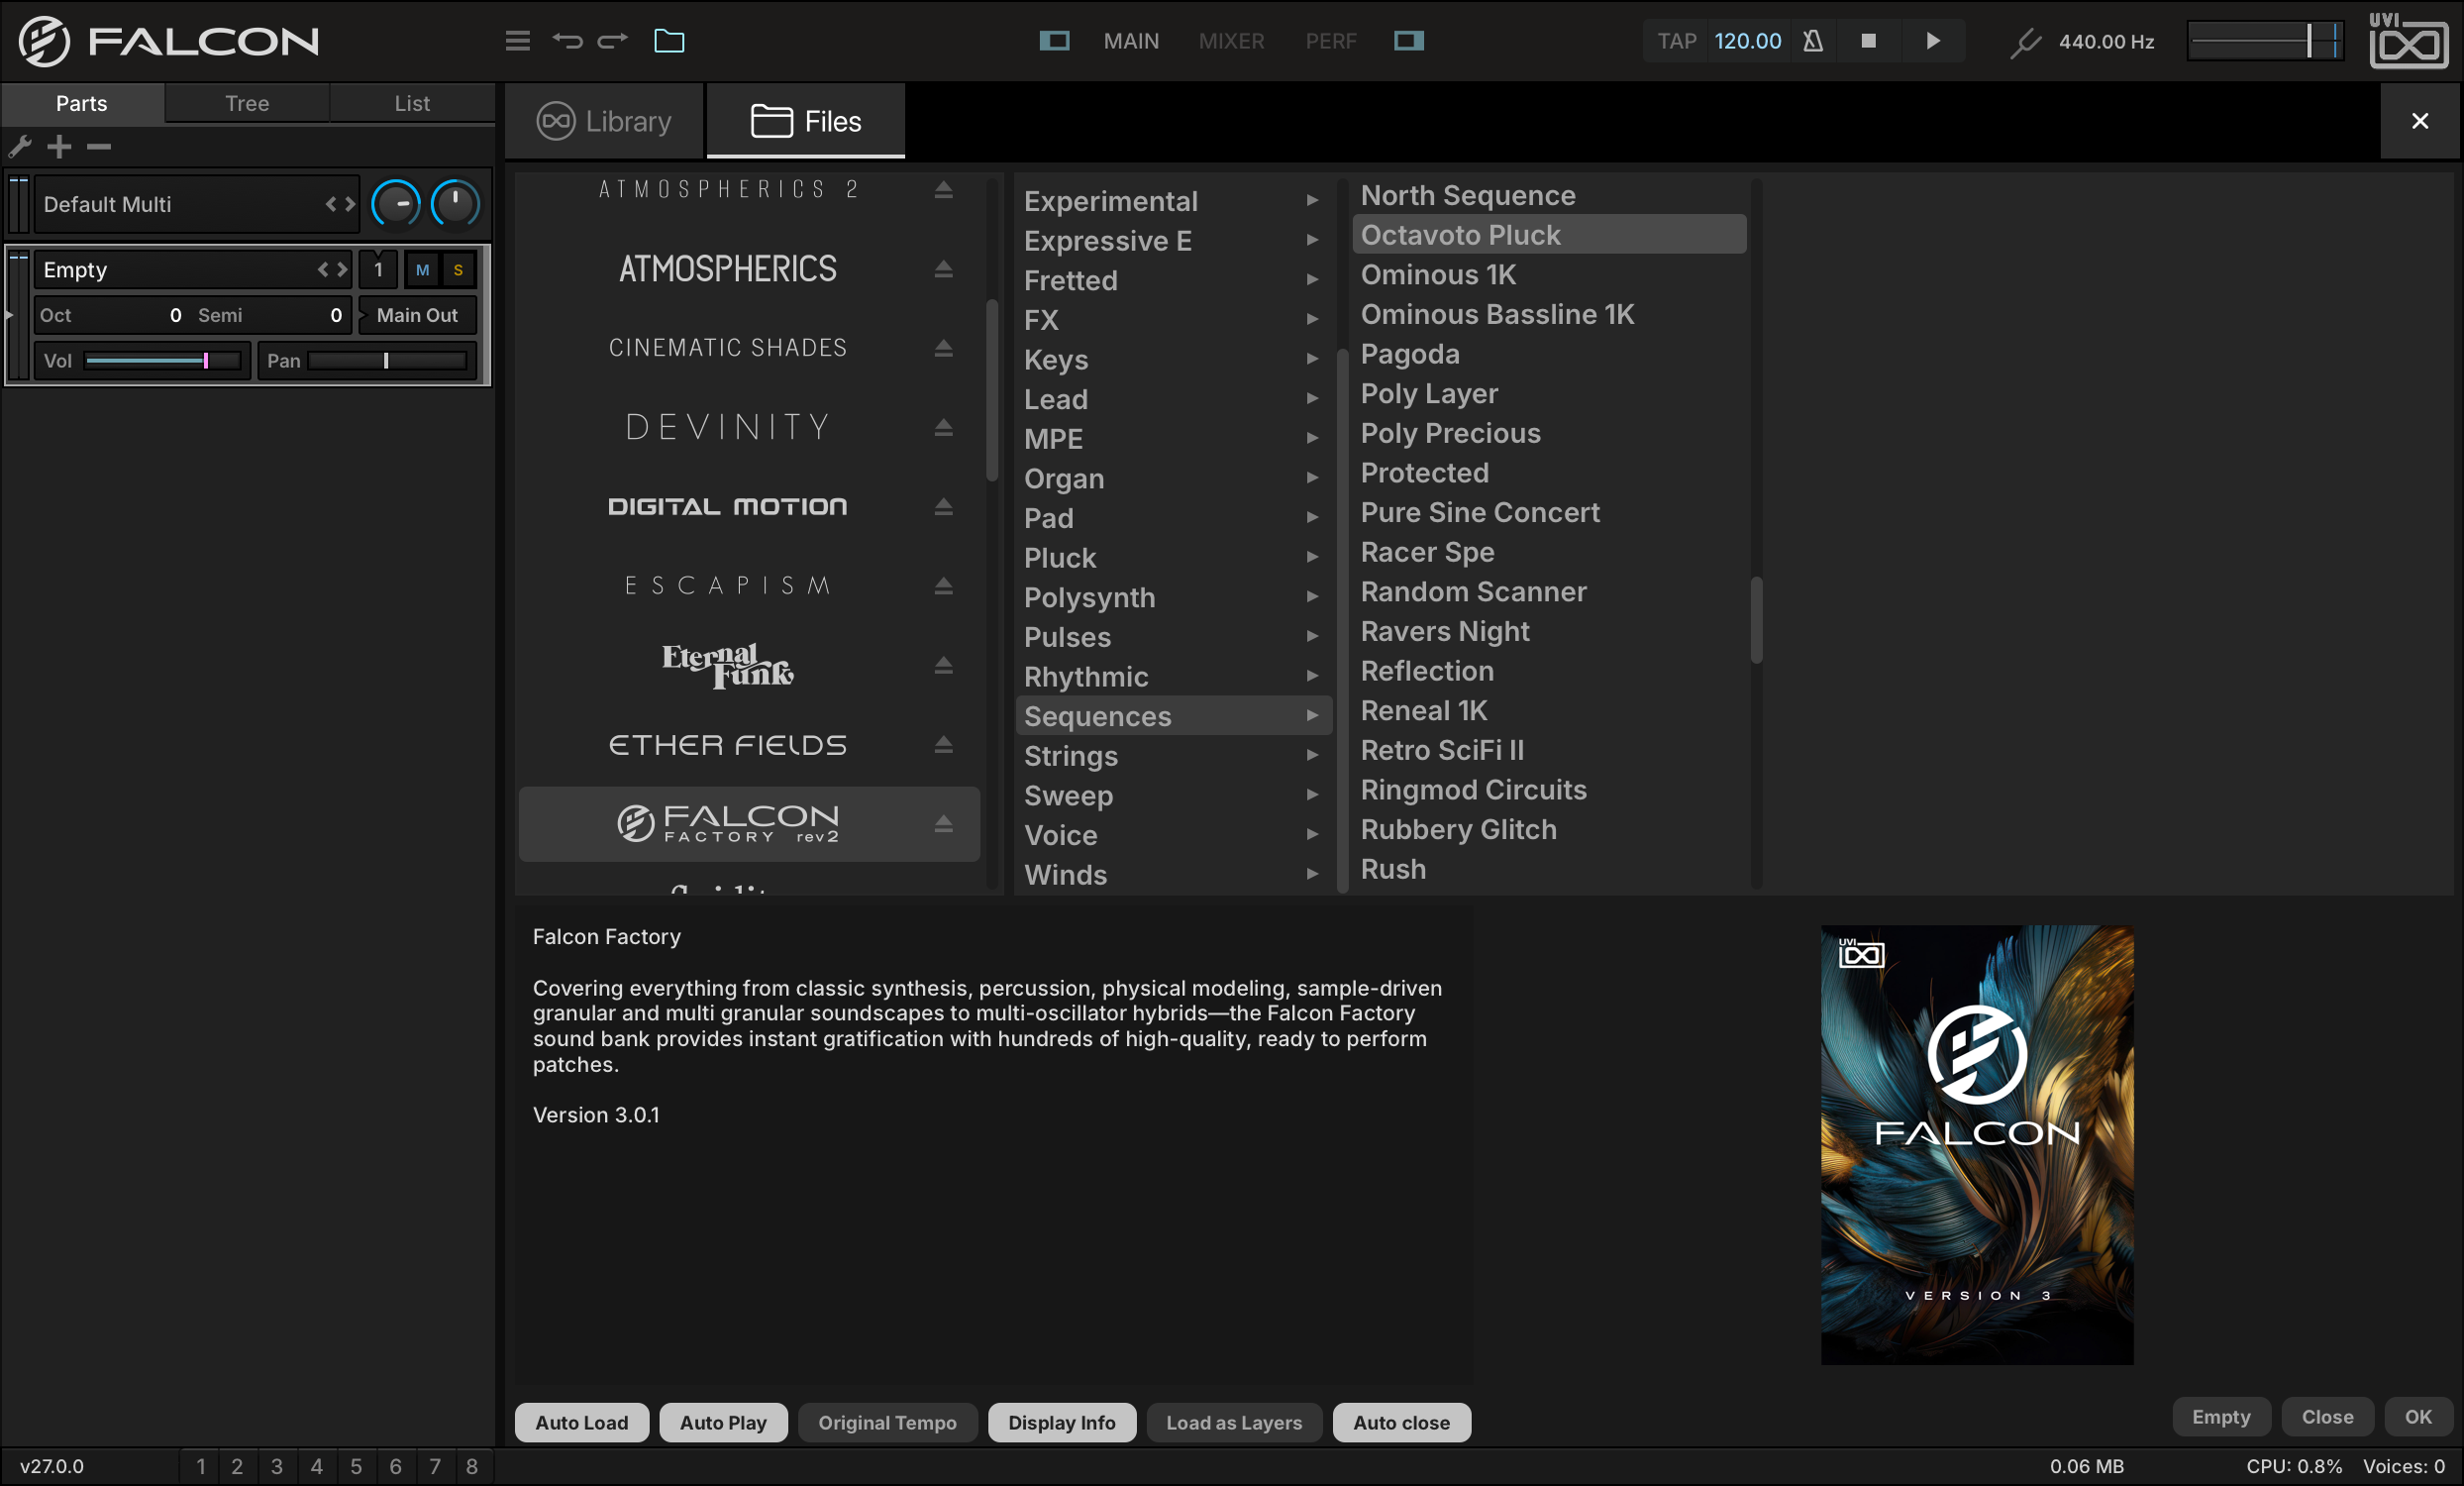Click the Empty button in browser
Image resolution: width=2464 pixels, height=1486 pixels.
(x=2220, y=1417)
